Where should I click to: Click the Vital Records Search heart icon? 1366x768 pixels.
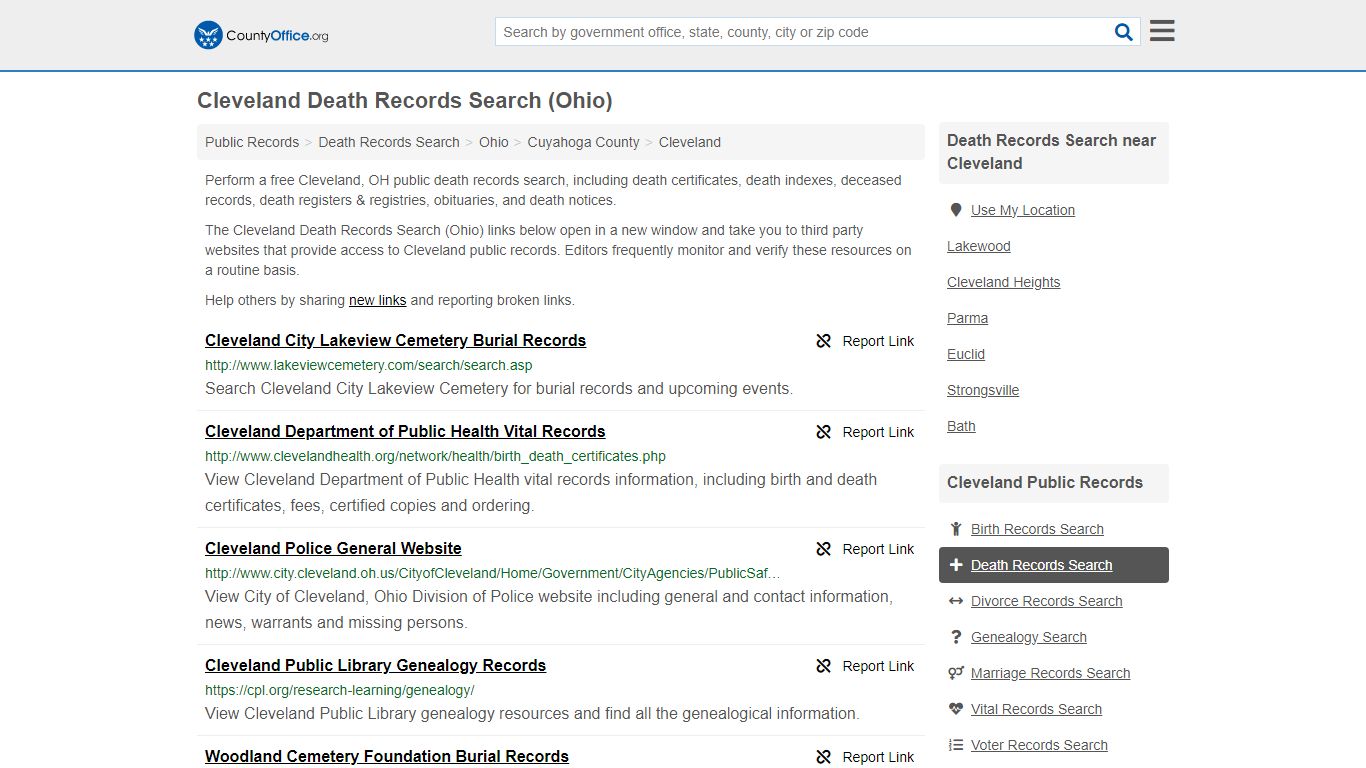956,709
